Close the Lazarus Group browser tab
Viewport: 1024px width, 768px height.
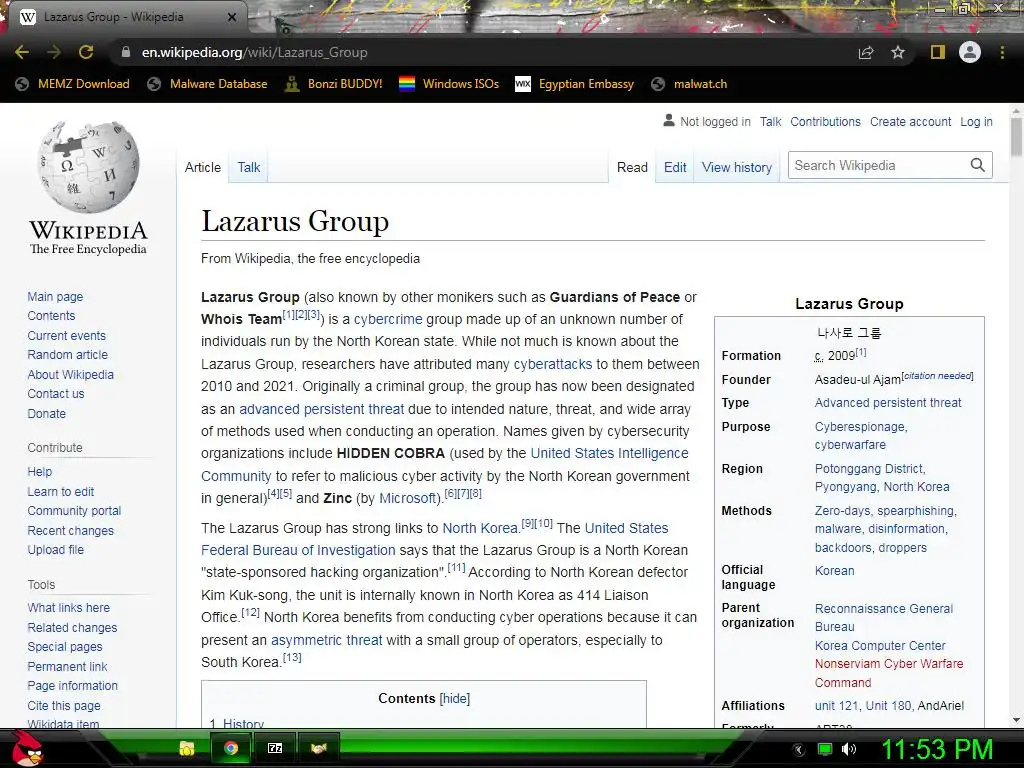tap(232, 17)
